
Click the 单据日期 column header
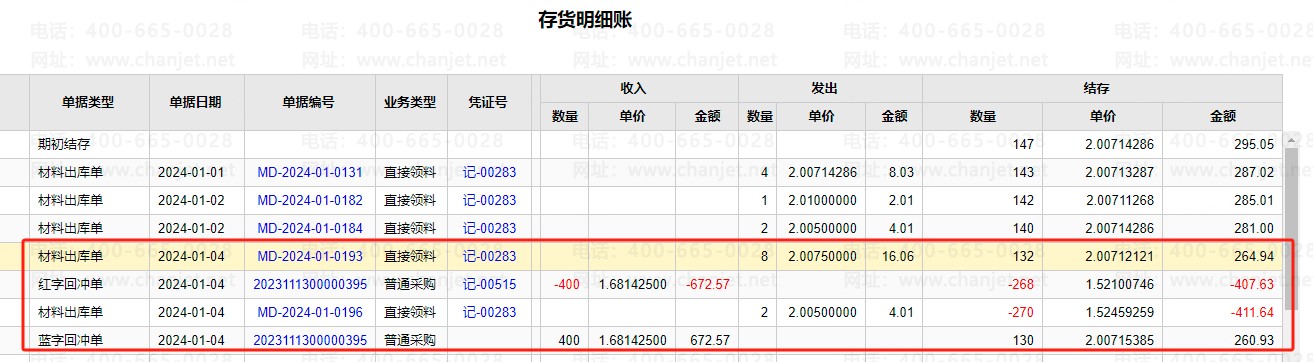coord(197,102)
